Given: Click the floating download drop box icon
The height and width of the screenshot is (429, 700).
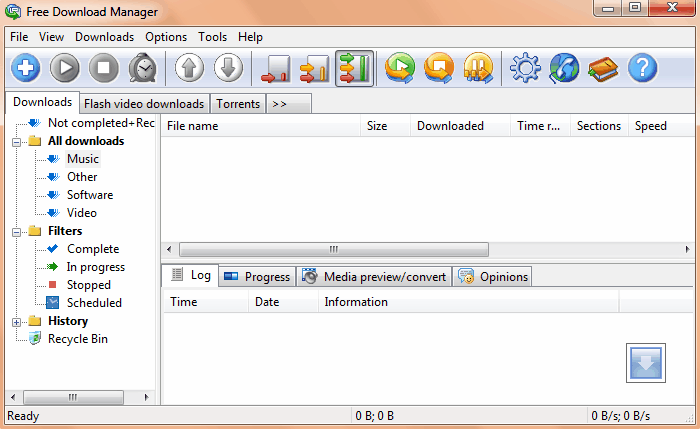Looking at the screenshot, I should click(x=646, y=363).
